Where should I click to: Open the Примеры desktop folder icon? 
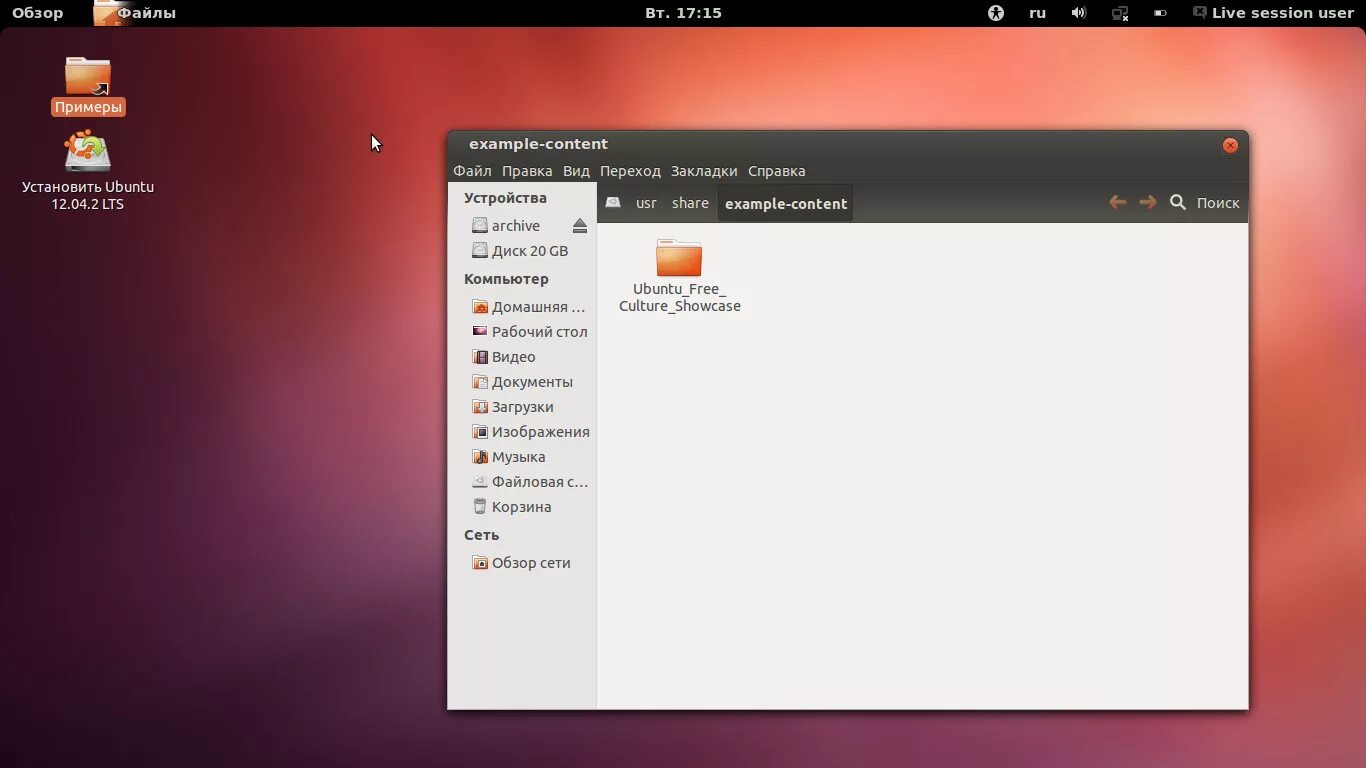coord(88,76)
